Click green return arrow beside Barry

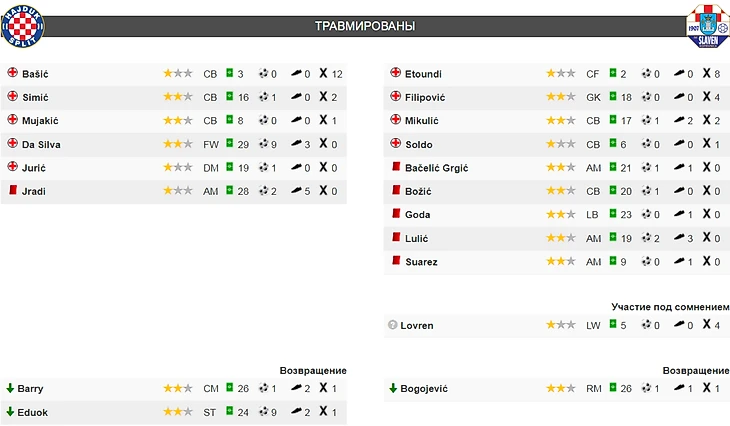[10, 388]
